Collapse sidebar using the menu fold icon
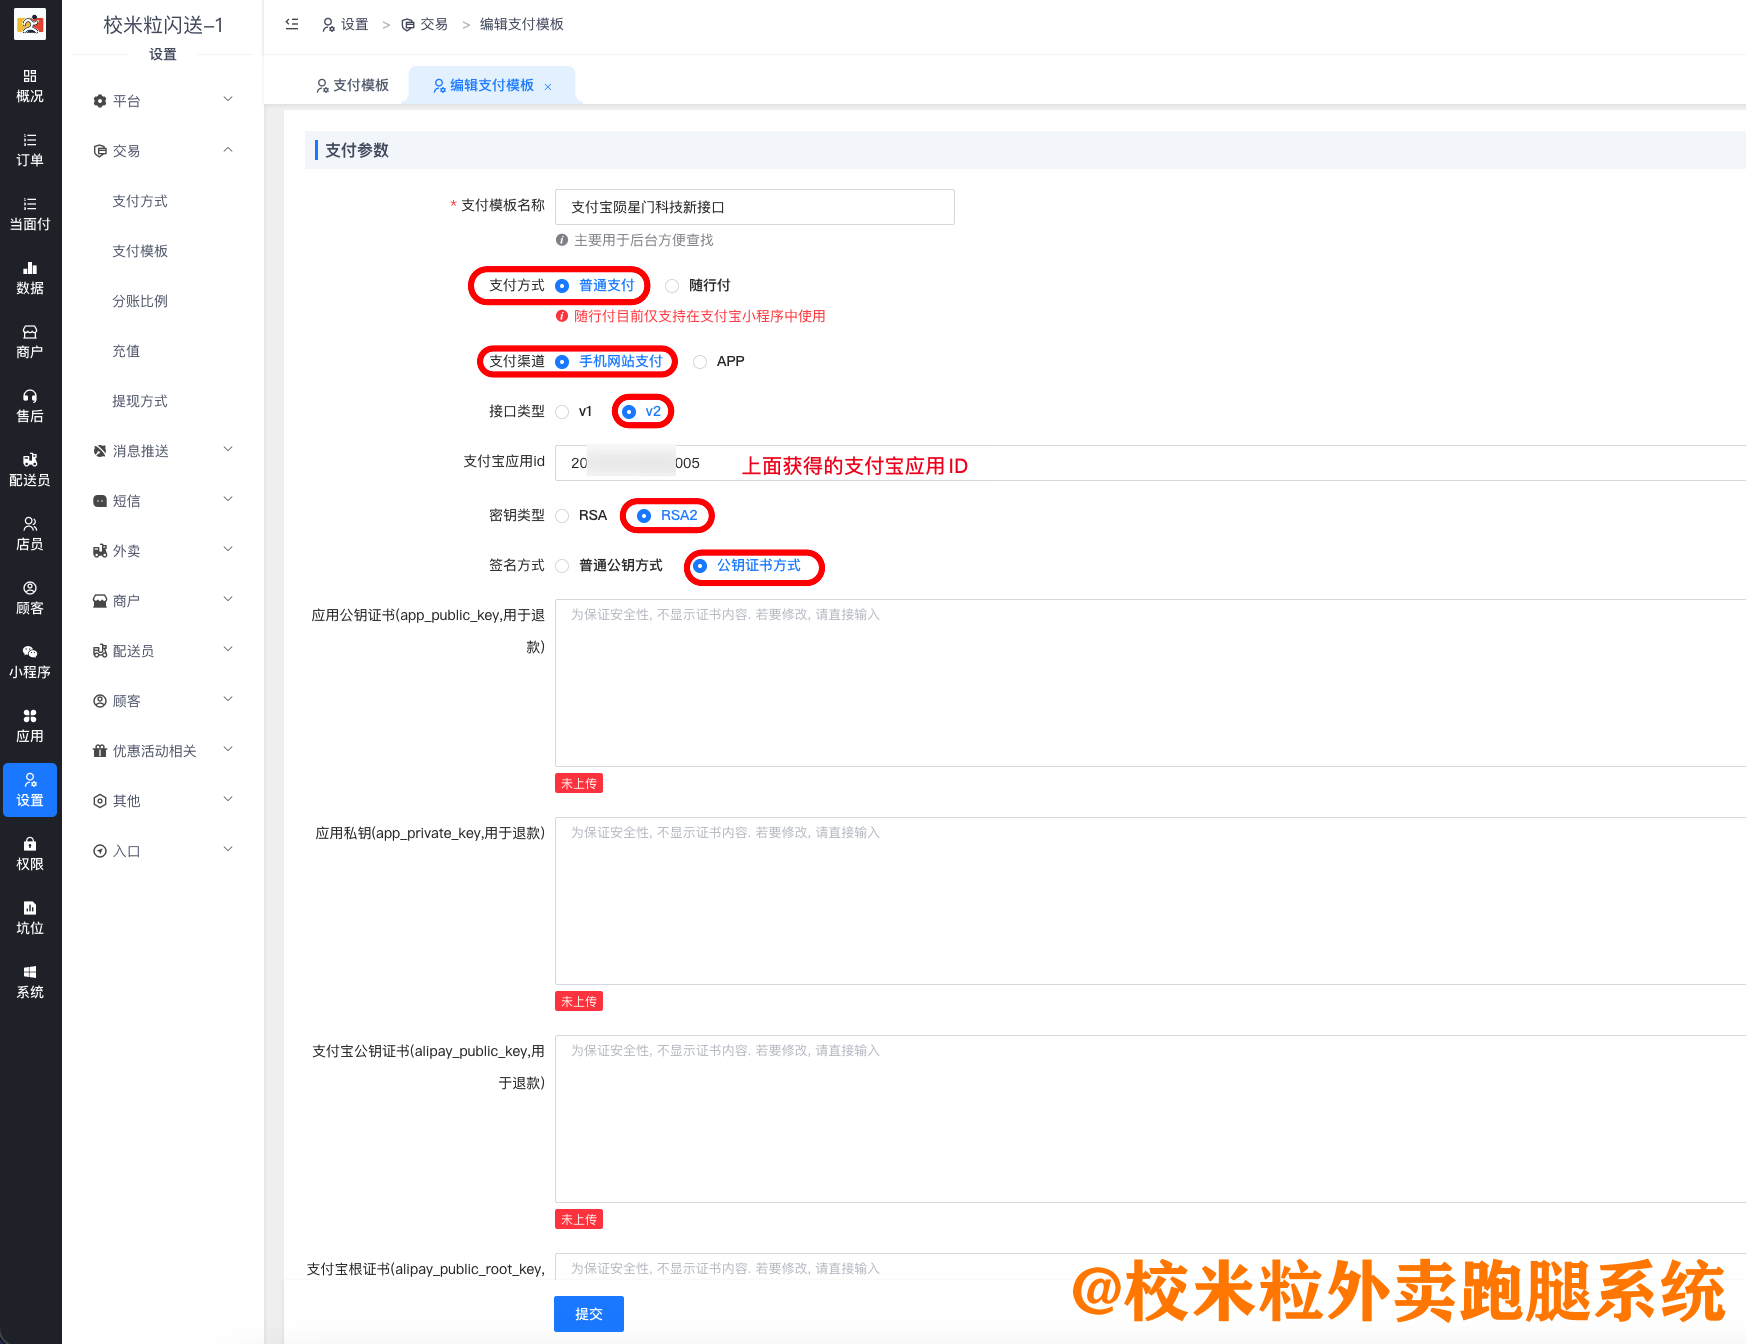Viewport: 1746px width, 1344px height. click(x=292, y=24)
